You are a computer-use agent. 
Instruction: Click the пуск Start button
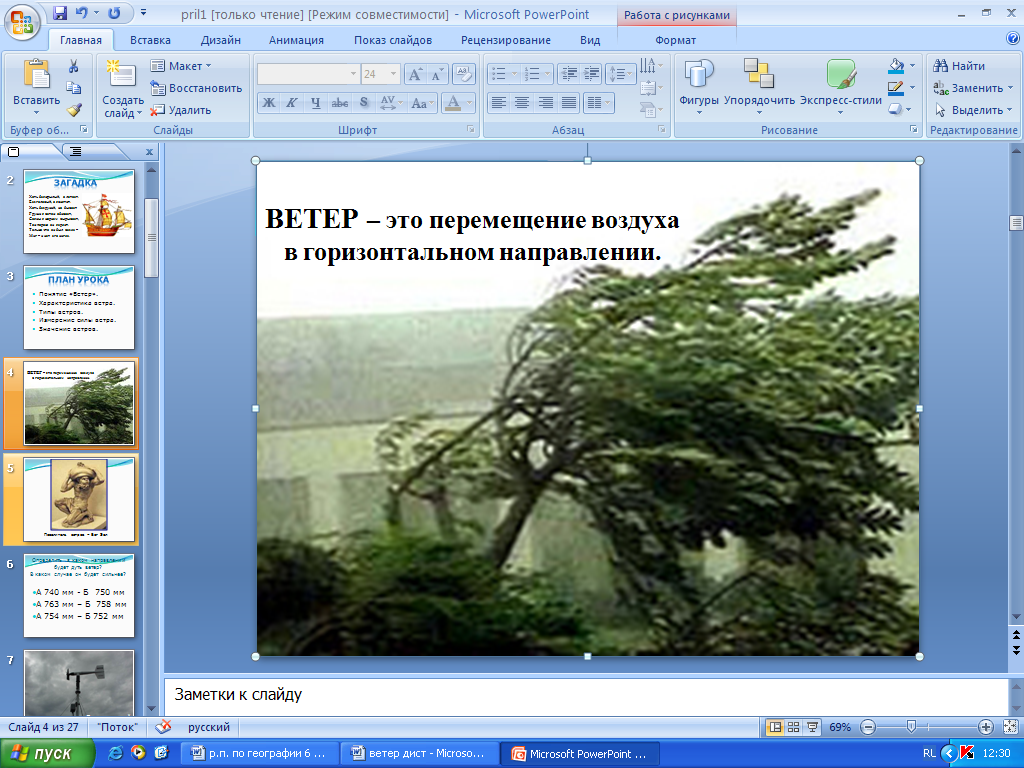pos(46,754)
